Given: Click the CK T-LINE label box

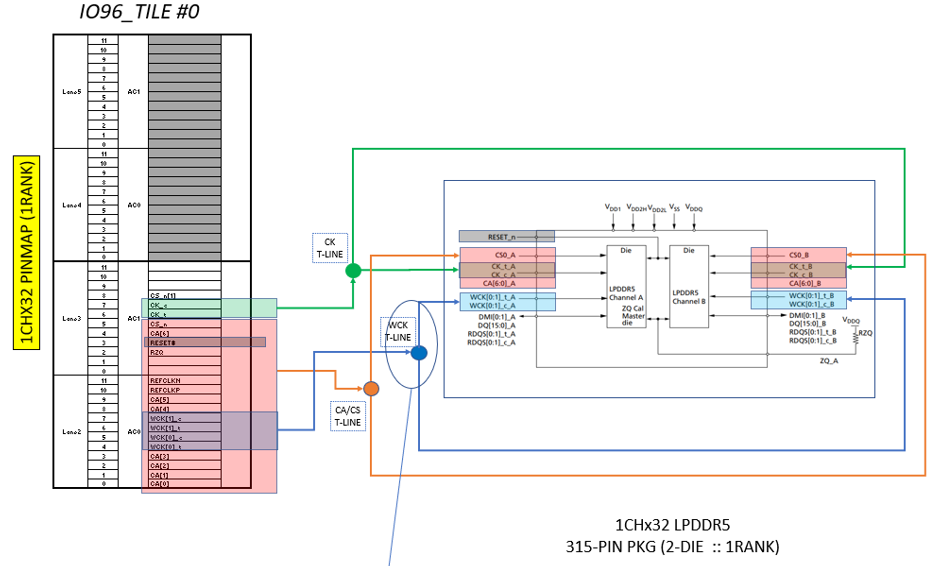Looking at the screenshot, I should pos(330,248).
